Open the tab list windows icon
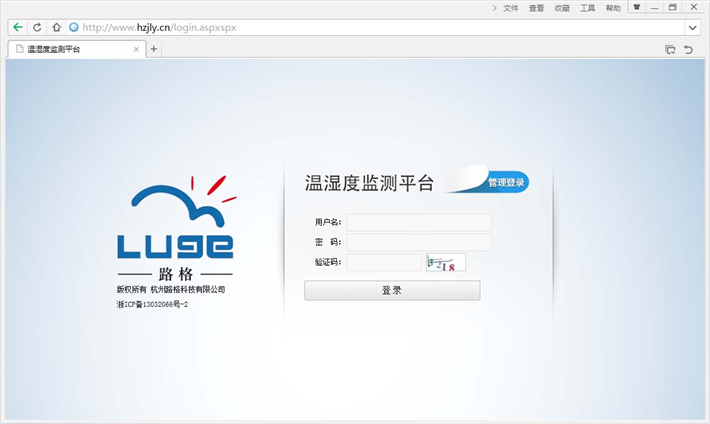The height and width of the screenshot is (424, 710). click(x=670, y=49)
